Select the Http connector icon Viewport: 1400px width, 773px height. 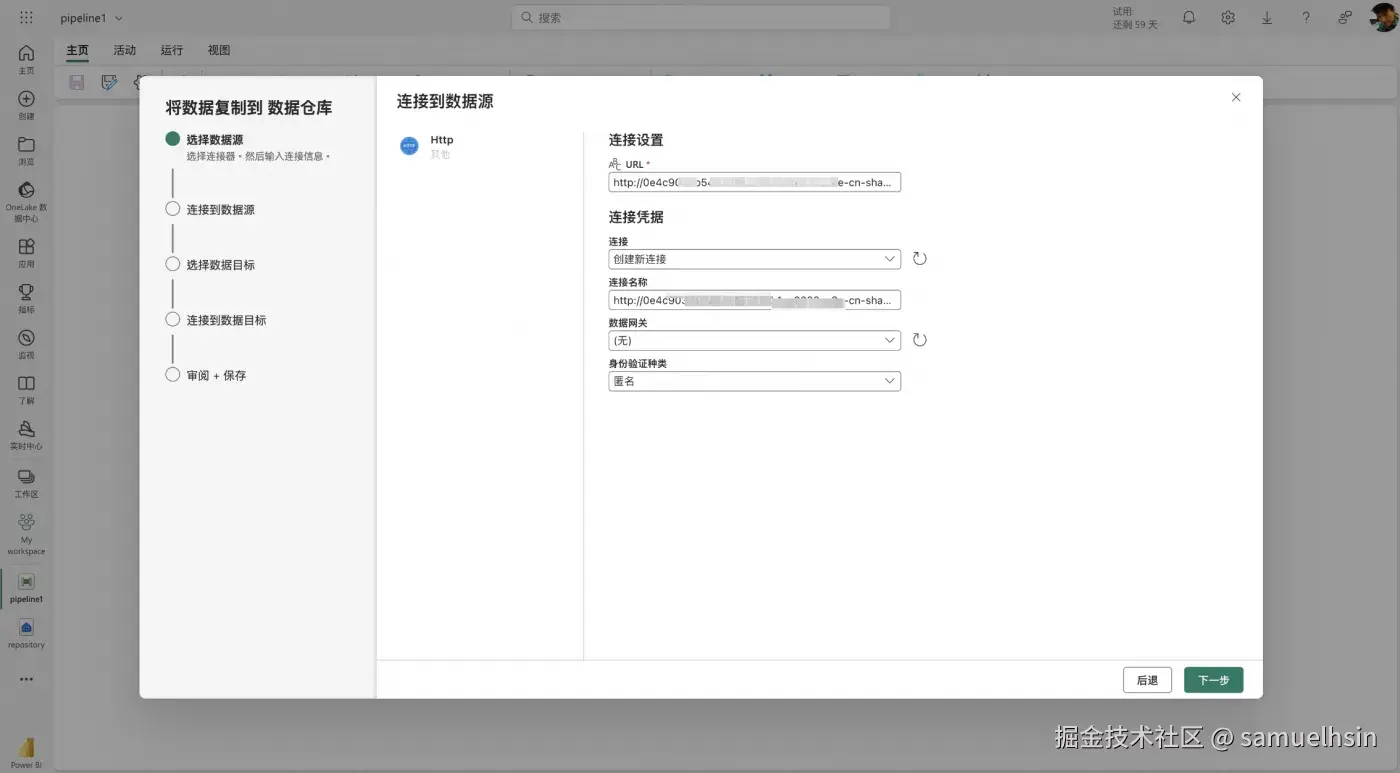tap(409, 146)
